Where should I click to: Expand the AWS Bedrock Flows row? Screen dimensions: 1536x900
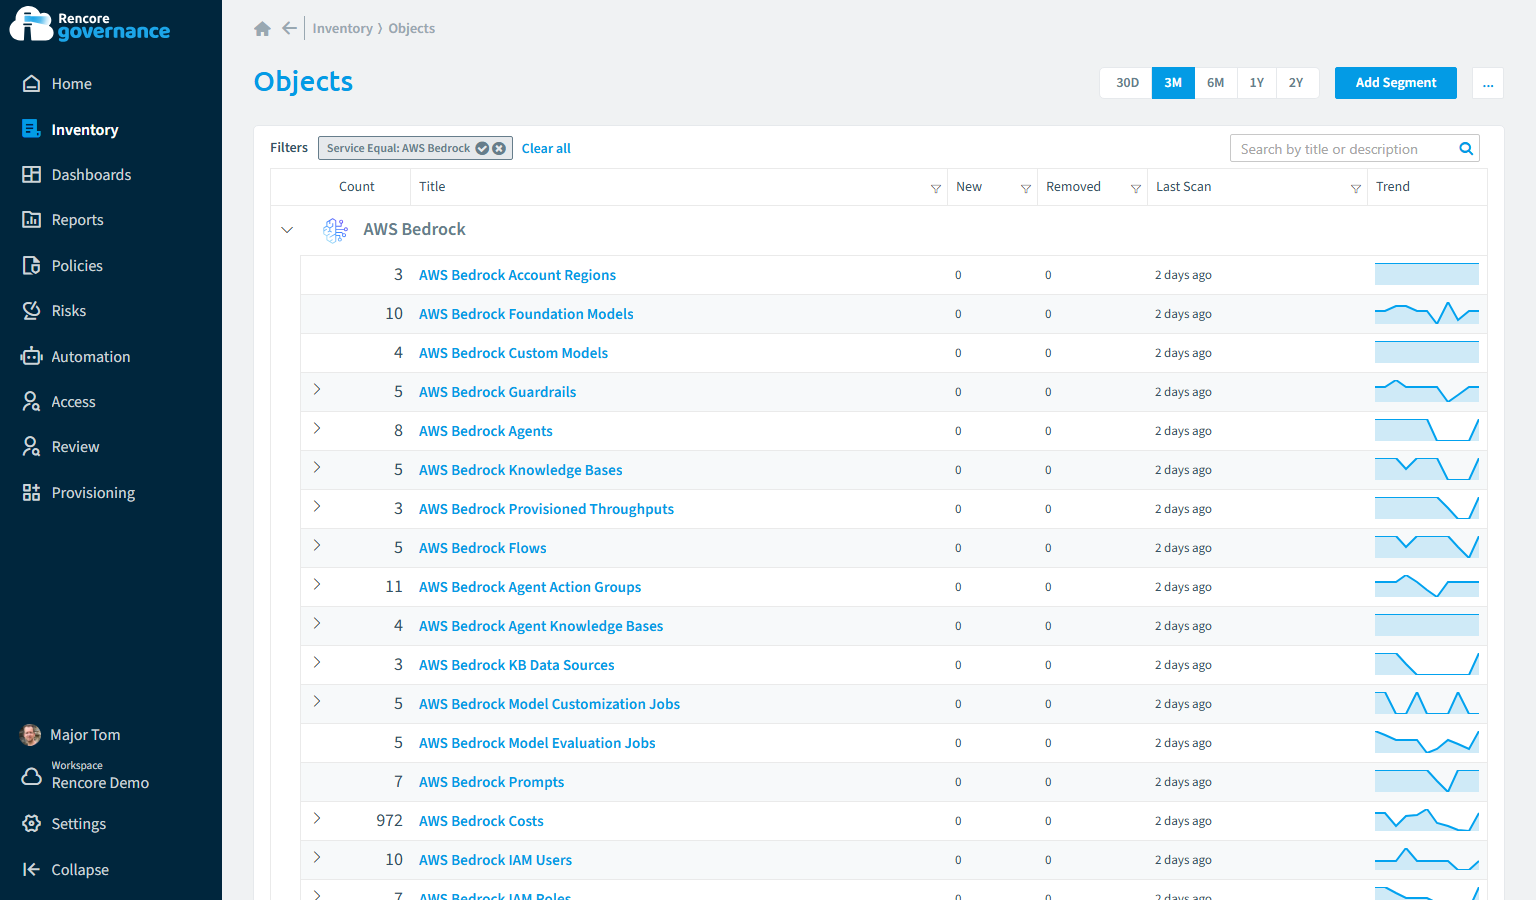tap(317, 545)
